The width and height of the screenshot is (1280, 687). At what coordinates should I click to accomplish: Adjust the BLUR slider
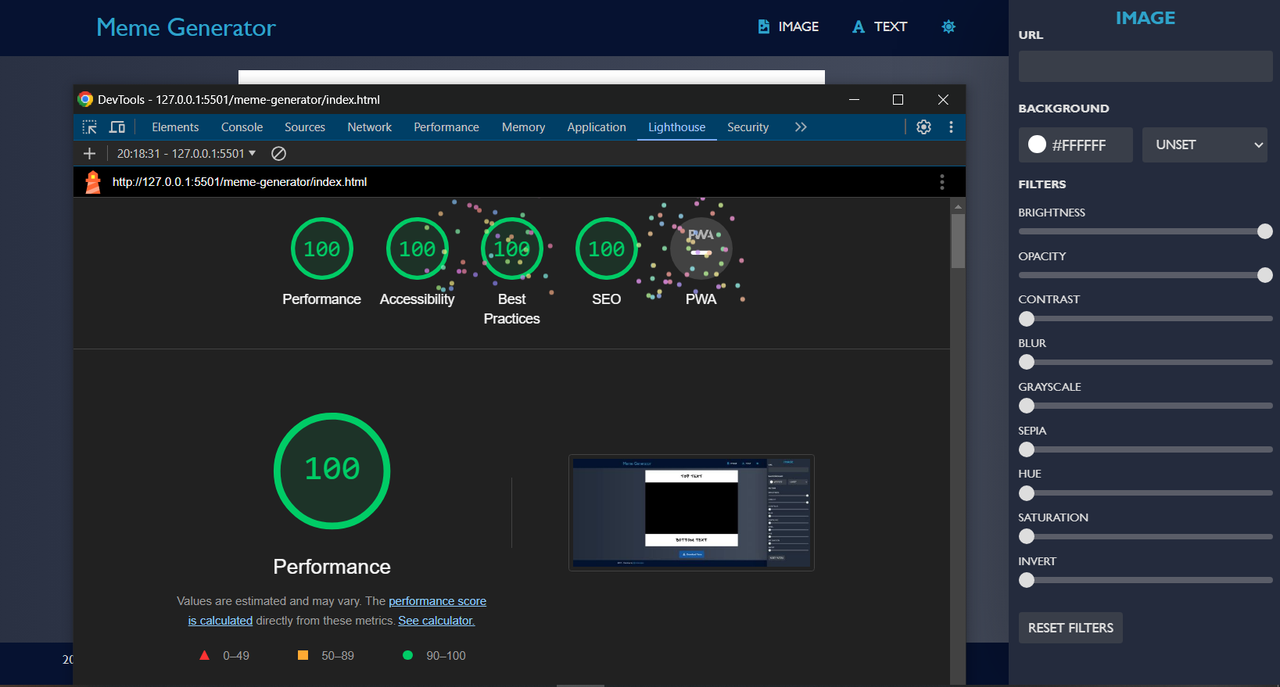coord(1145,362)
